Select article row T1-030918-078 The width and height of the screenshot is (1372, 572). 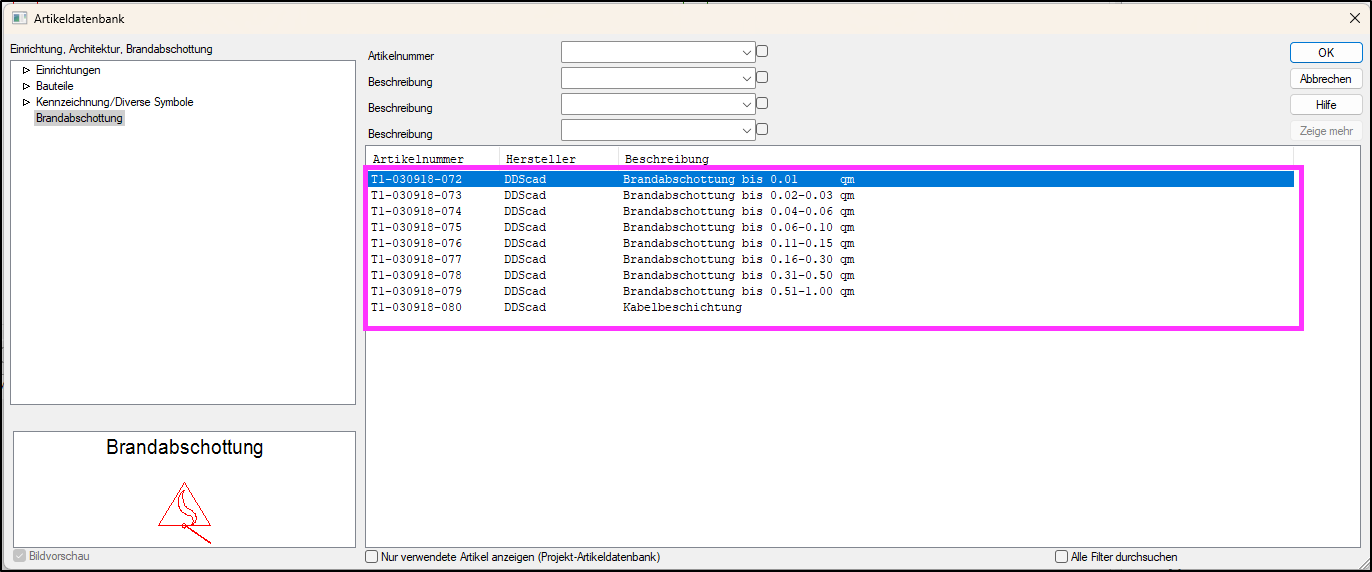point(830,275)
